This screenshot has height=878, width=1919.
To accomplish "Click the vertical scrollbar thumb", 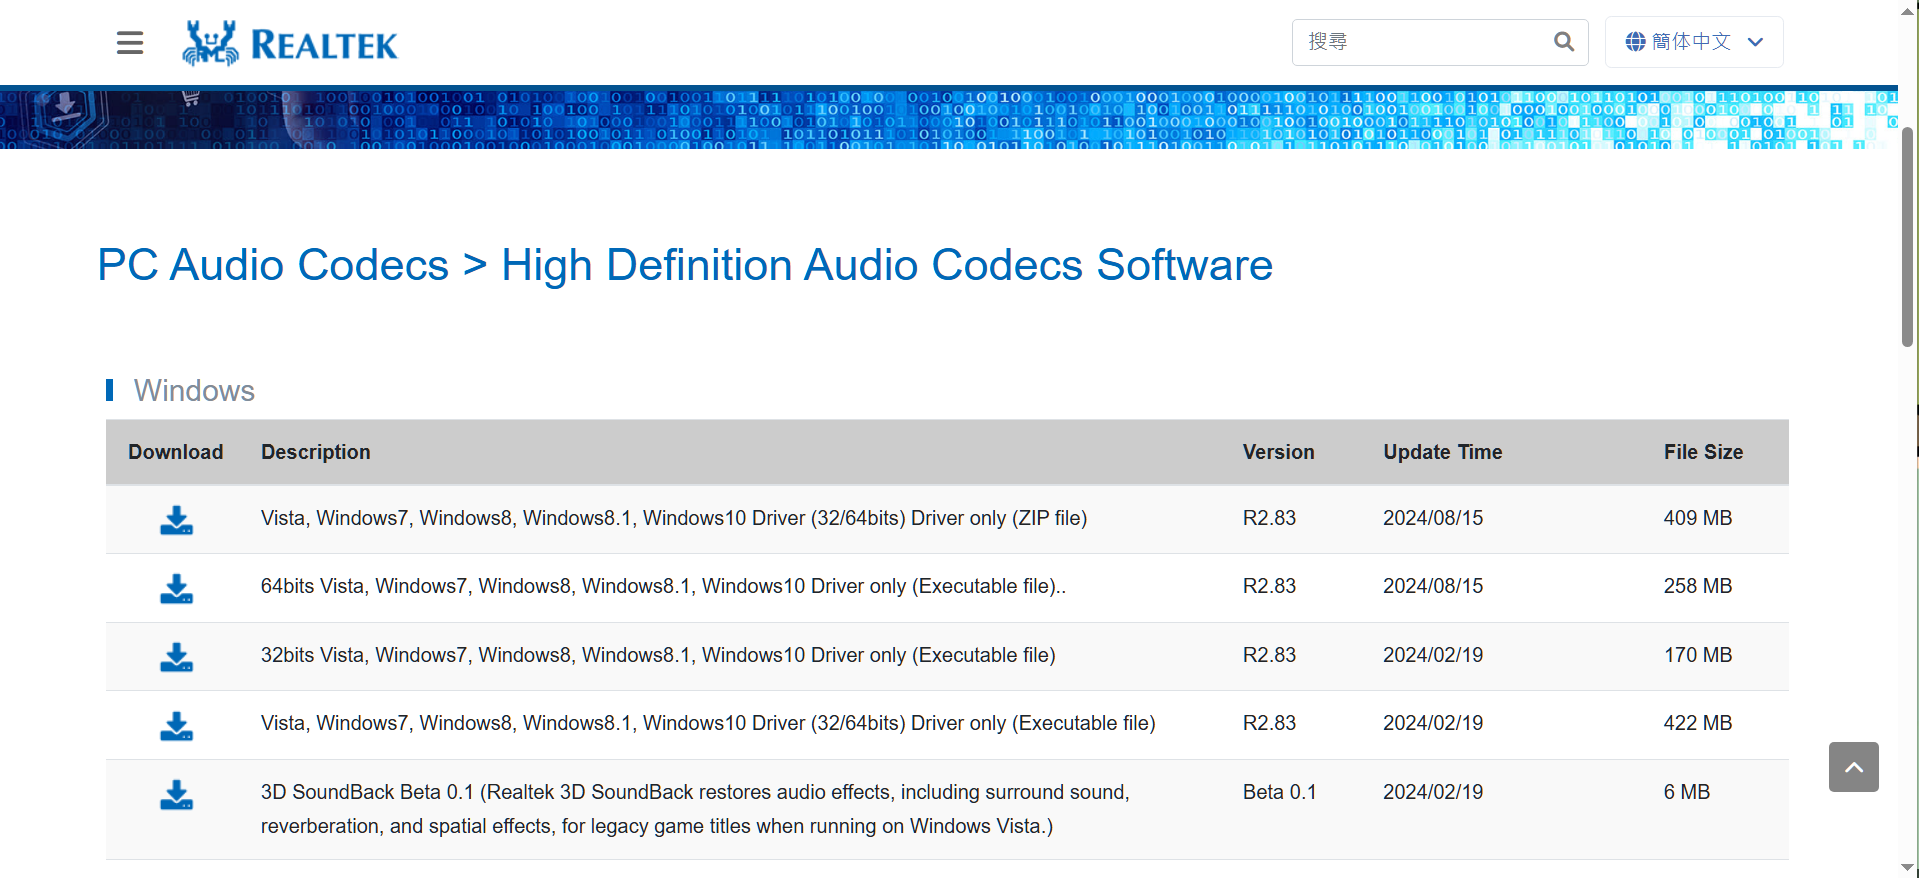I will click(1908, 236).
